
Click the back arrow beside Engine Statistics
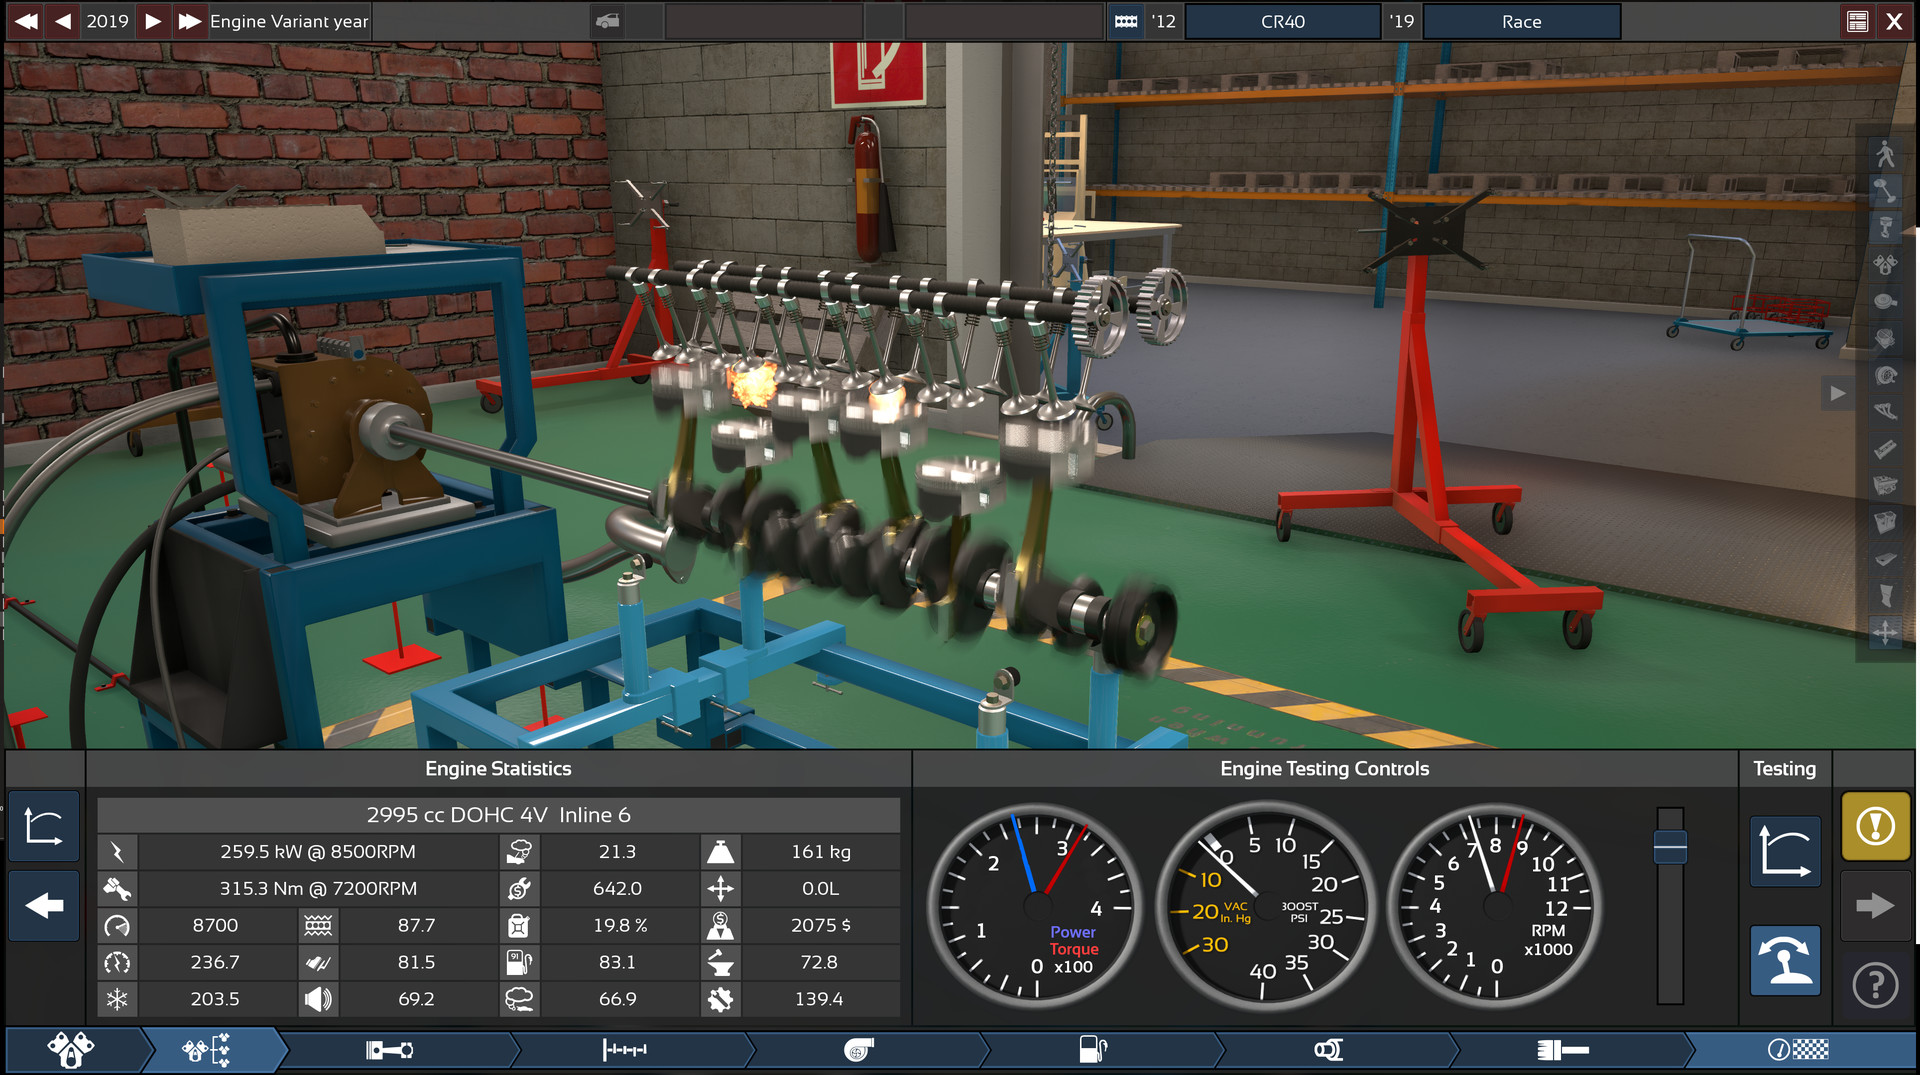(x=44, y=905)
